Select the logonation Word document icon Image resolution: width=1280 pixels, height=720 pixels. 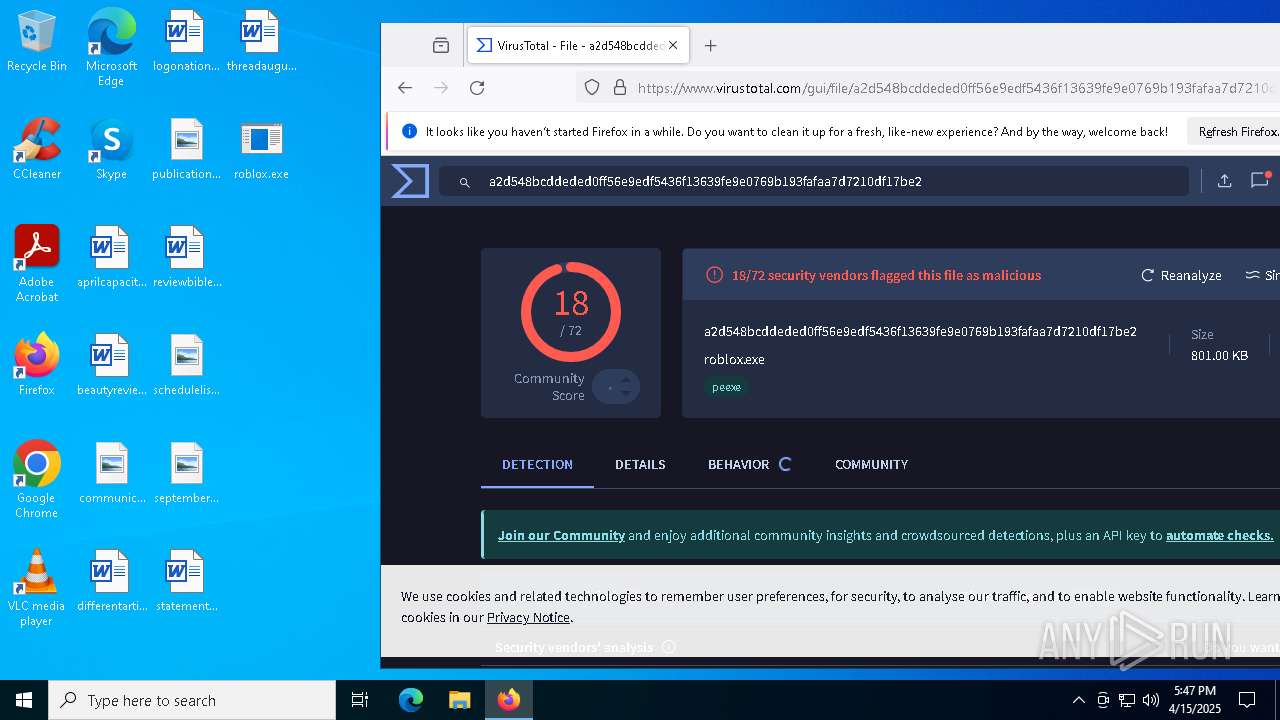pos(186,42)
